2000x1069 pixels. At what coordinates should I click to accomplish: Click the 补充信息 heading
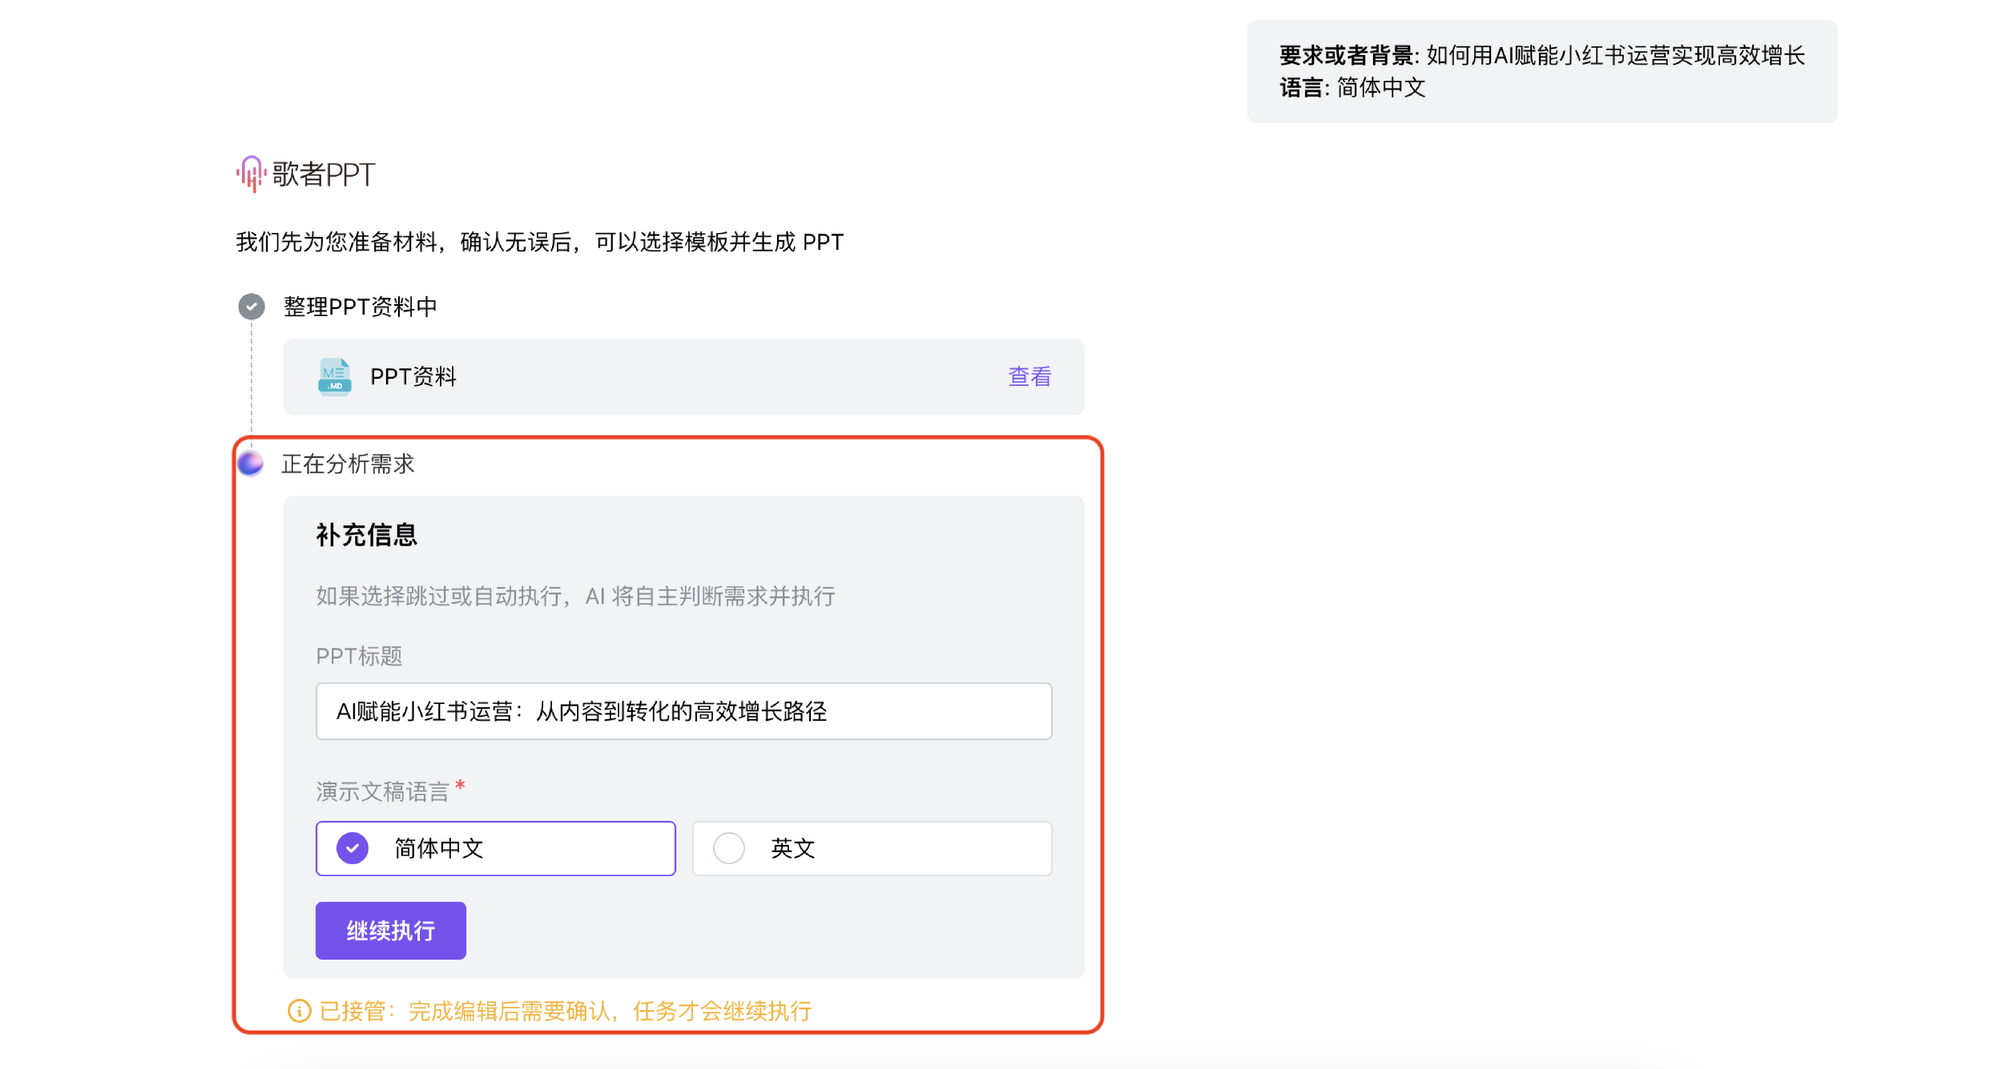pyautogui.click(x=366, y=535)
